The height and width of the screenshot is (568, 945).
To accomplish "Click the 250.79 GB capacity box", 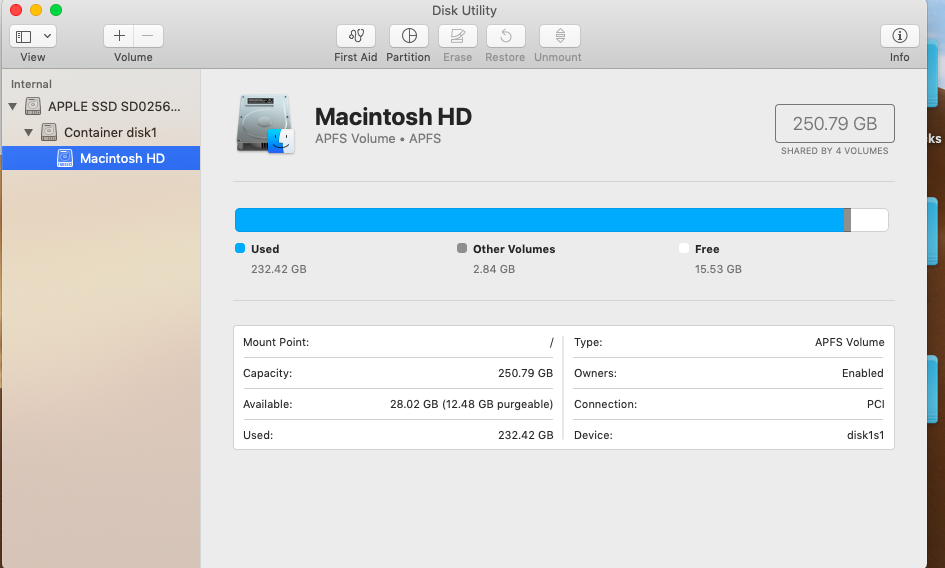I will click(835, 124).
